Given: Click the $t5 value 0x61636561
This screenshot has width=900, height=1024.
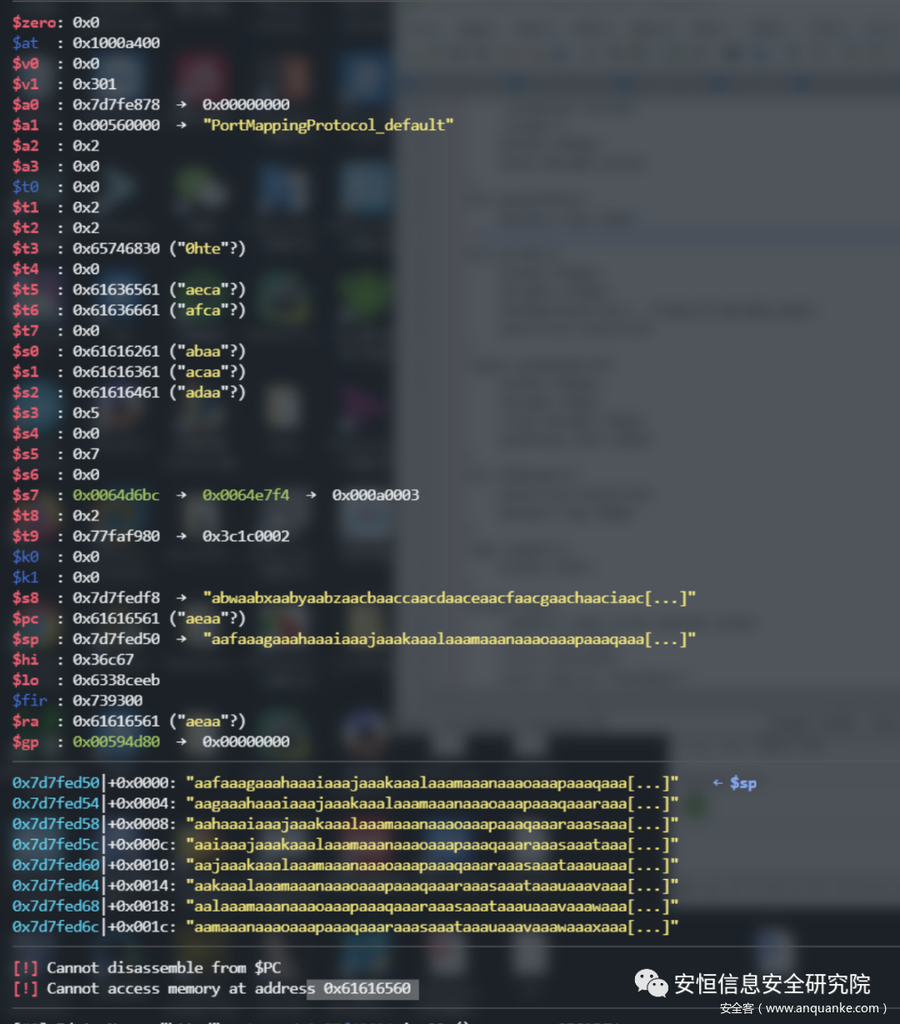Looking at the screenshot, I should pos(116,290).
